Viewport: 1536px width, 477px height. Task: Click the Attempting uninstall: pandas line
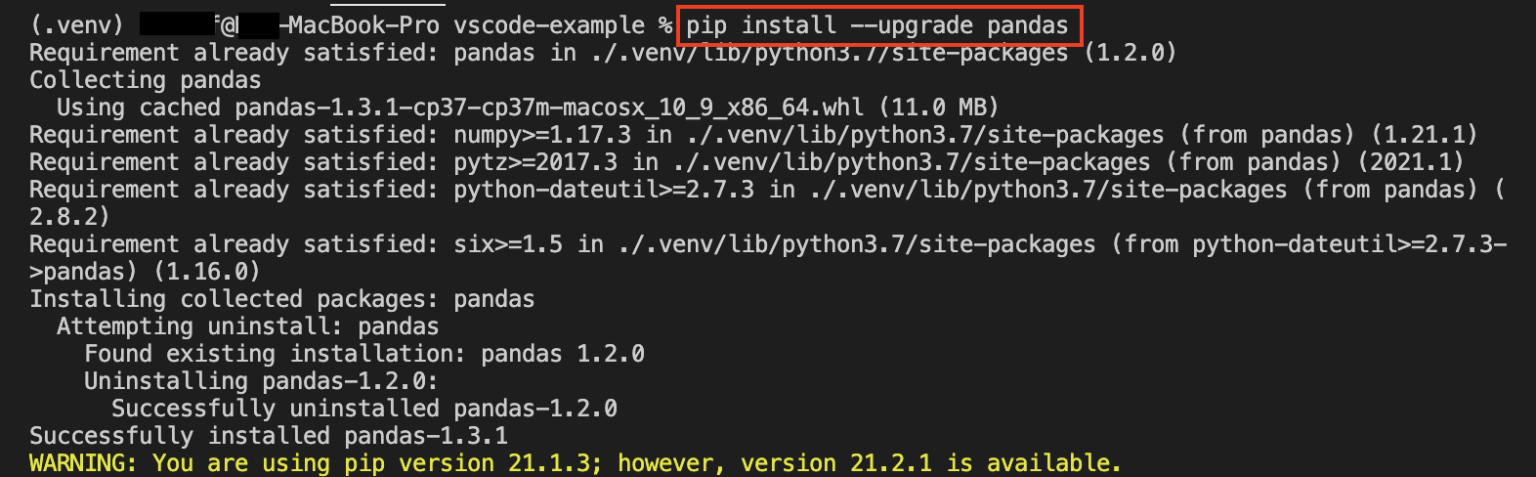point(247,325)
